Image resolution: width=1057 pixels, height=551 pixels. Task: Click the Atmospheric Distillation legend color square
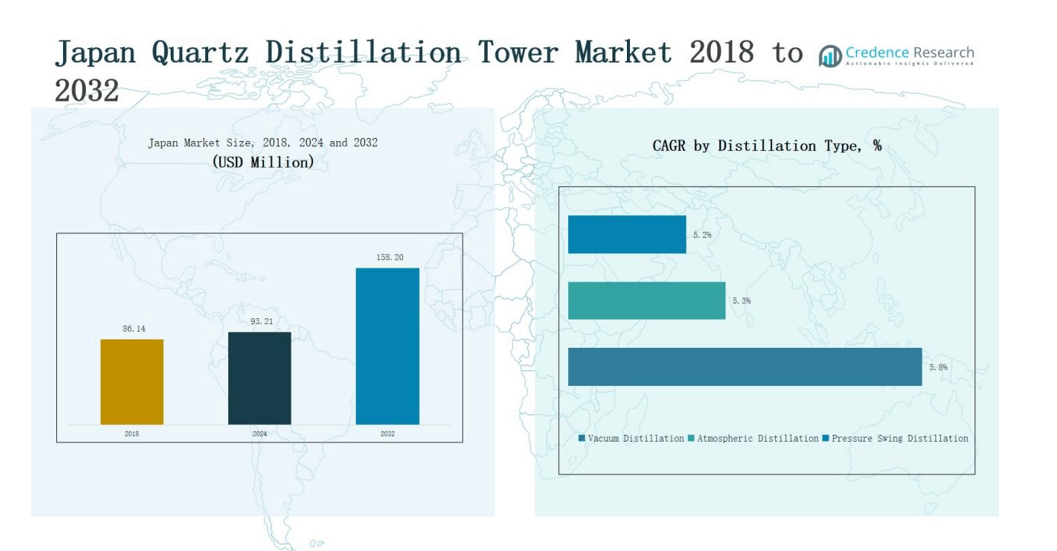pyautogui.click(x=691, y=439)
